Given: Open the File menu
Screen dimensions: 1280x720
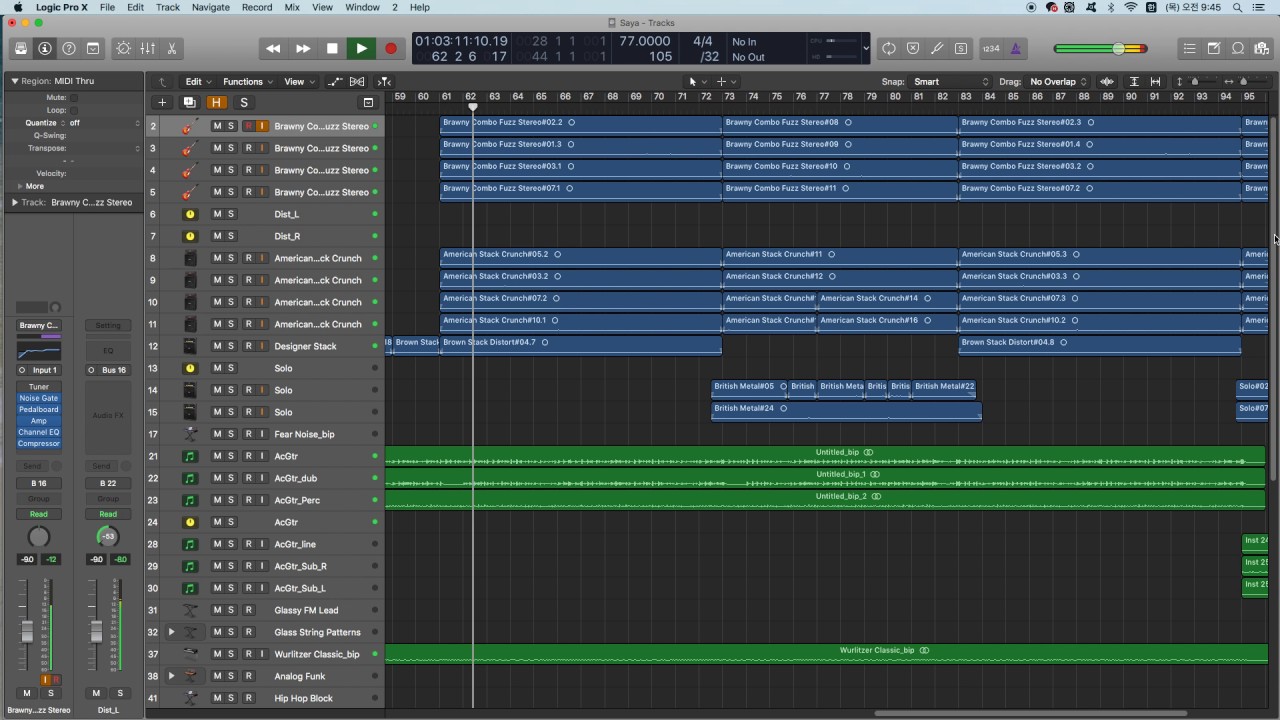Looking at the screenshot, I should coord(107,7).
